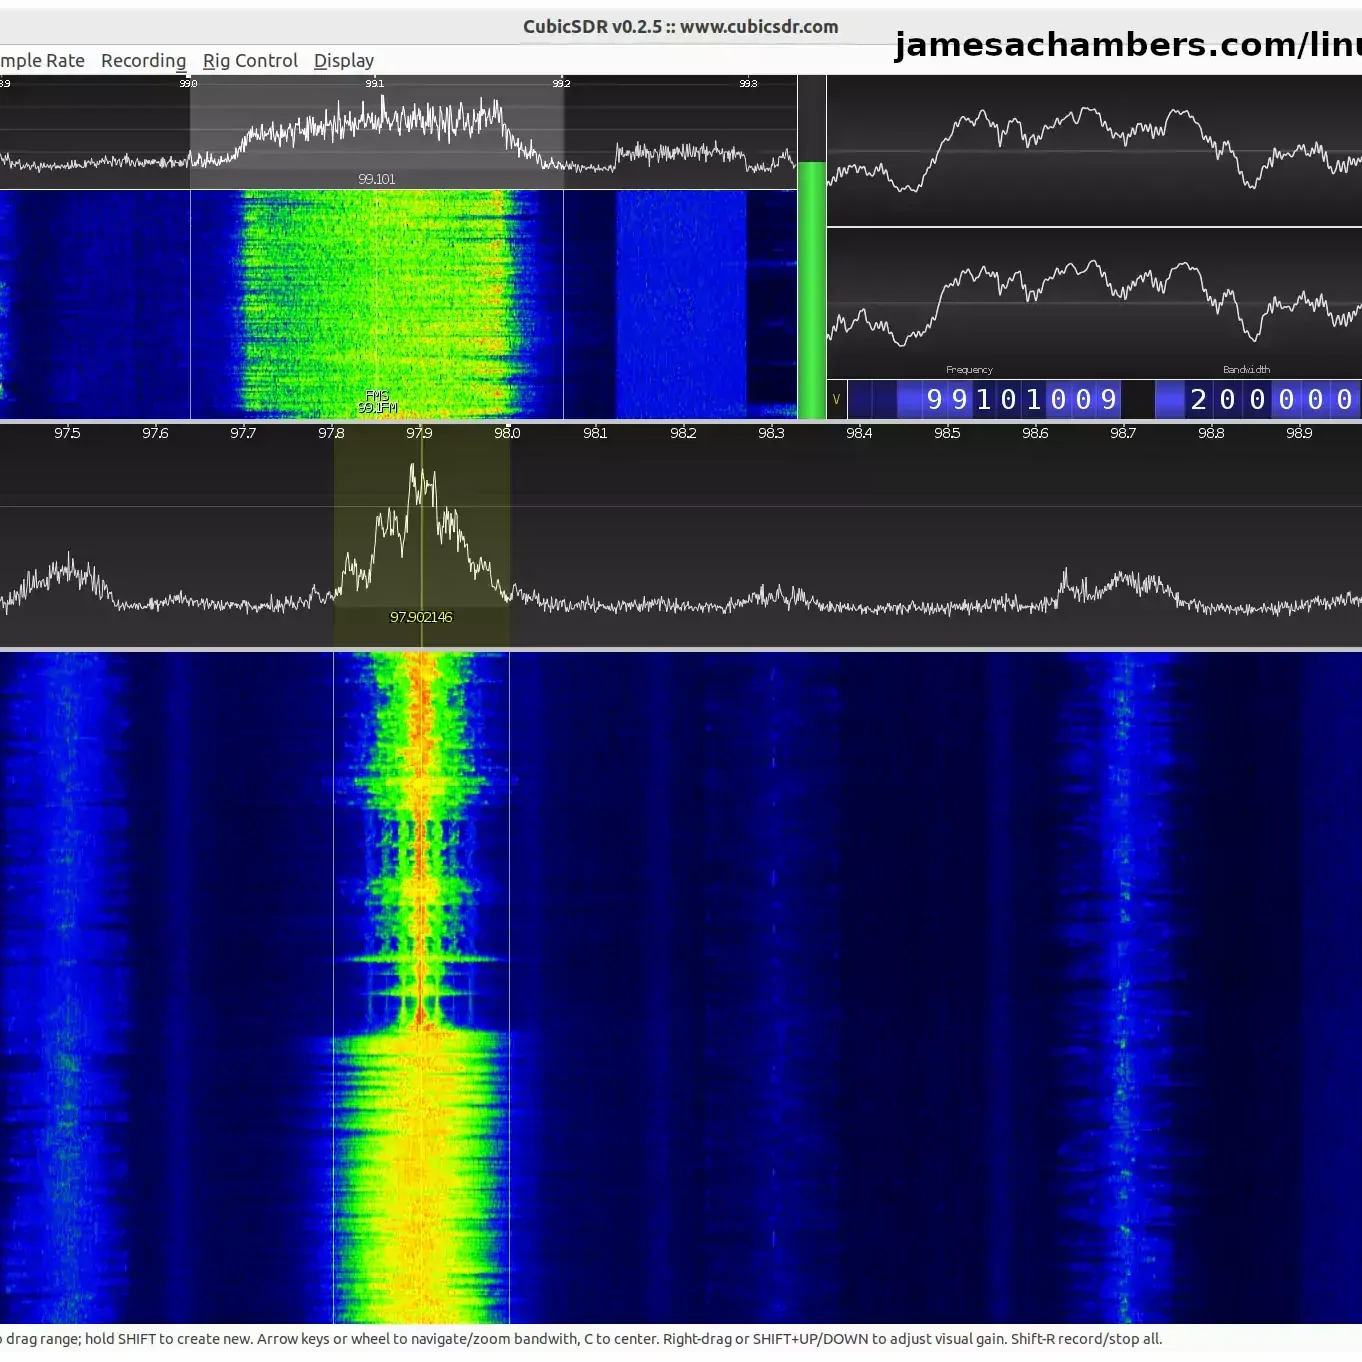Viewport: 1362px width, 1362px height.
Task: Click the upper audio scope waveform panel
Action: 1094,151
